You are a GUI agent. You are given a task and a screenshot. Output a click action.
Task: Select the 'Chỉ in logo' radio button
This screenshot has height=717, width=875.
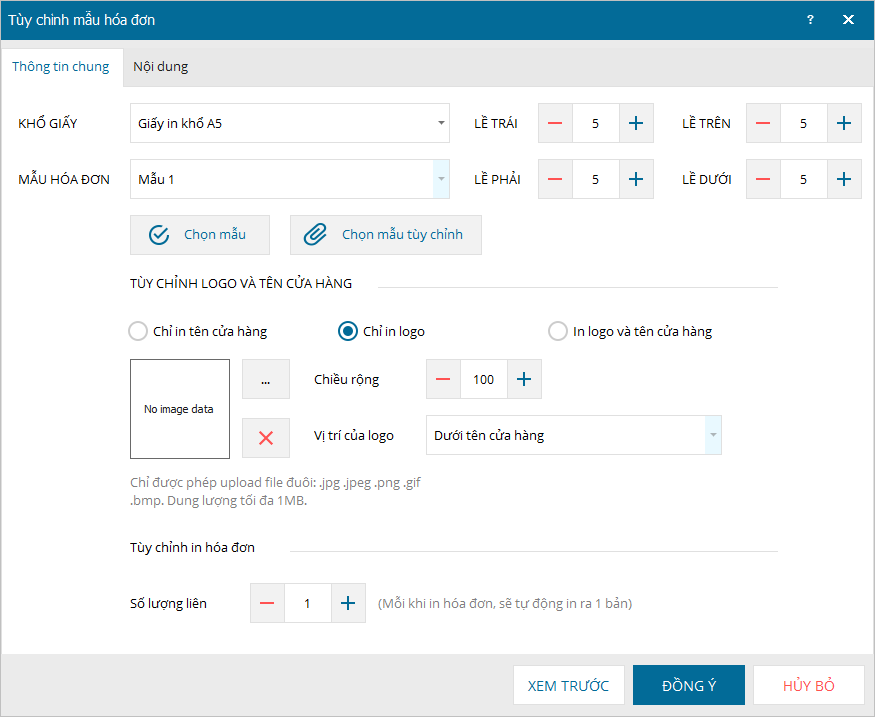[348, 331]
